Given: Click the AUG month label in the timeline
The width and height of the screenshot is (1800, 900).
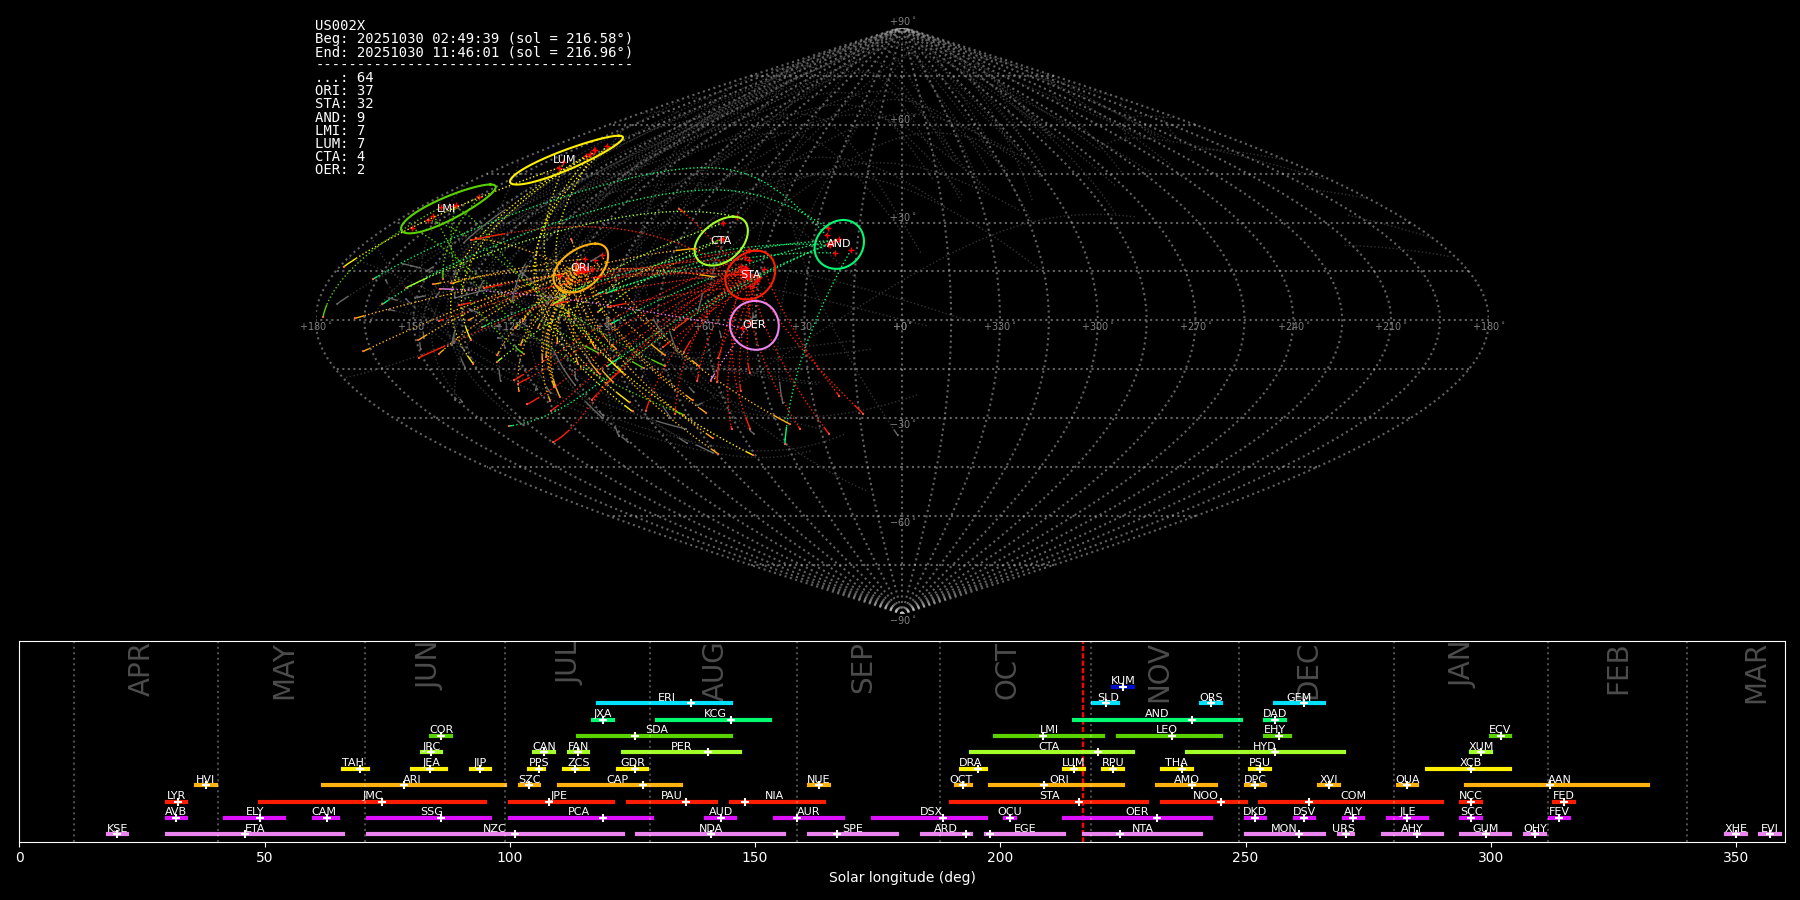Looking at the screenshot, I should pyautogui.click(x=713, y=672).
